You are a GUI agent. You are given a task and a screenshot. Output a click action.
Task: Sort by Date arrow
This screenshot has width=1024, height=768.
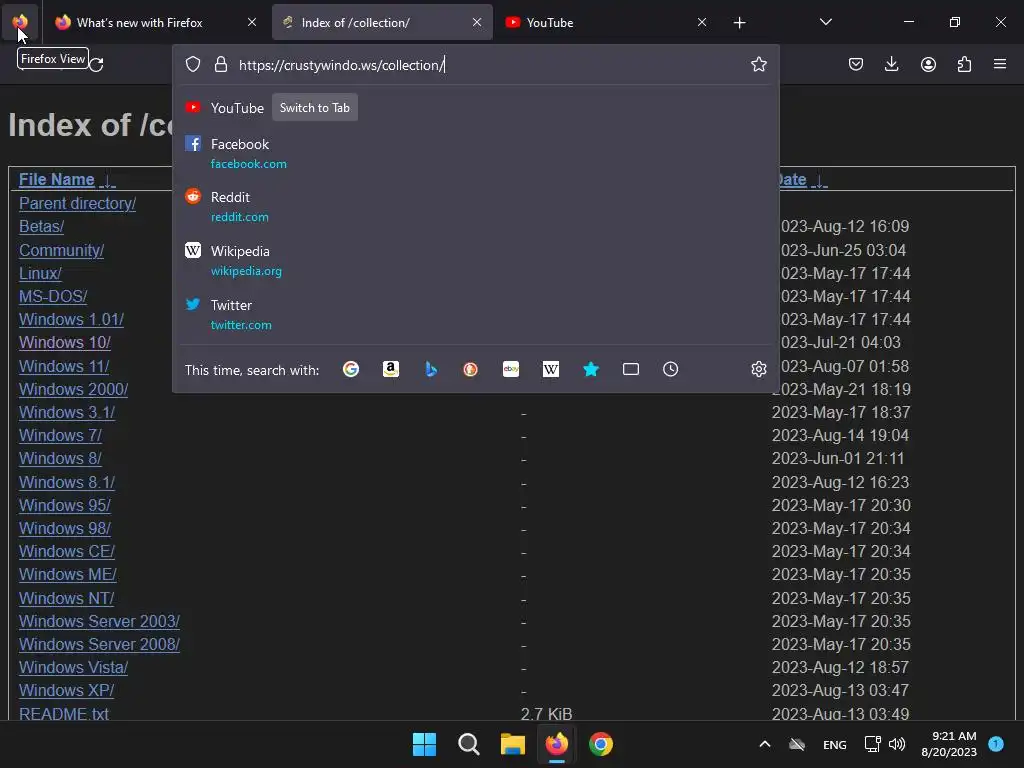point(819,180)
